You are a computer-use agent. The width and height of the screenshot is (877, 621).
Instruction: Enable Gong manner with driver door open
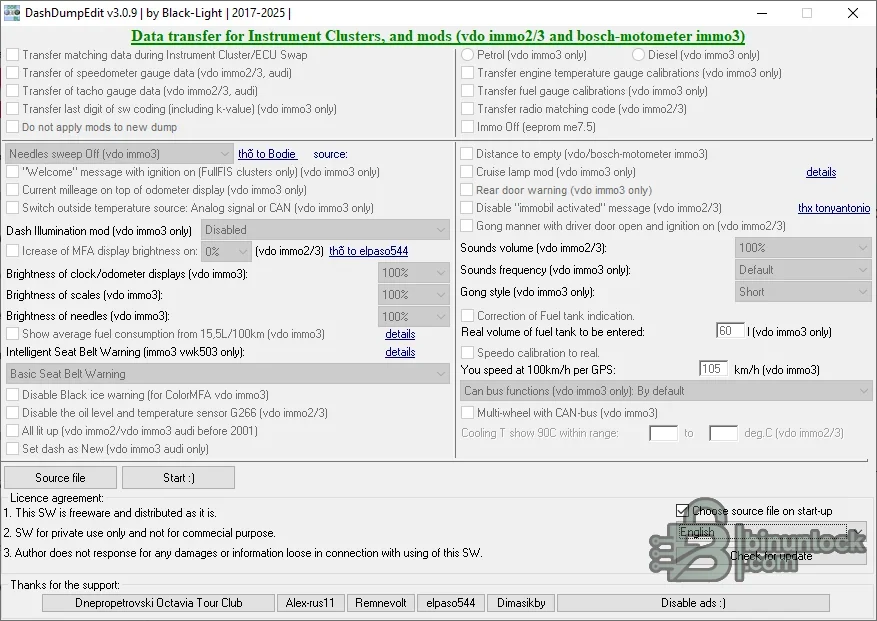[x=466, y=226]
